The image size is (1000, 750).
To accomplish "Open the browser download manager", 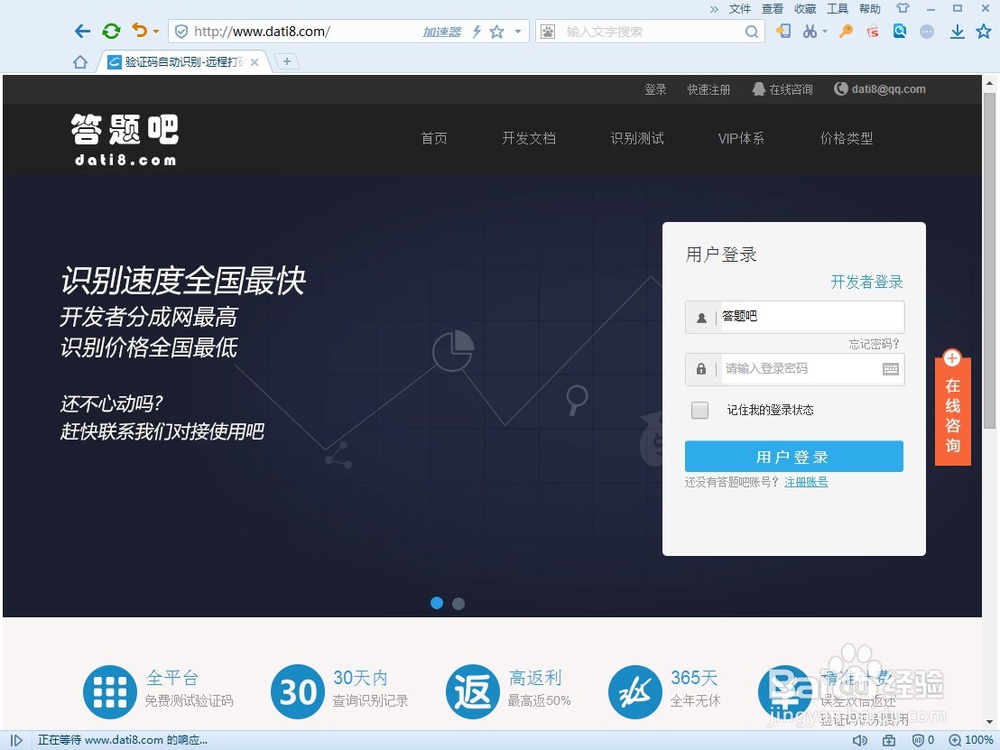I will point(956,31).
